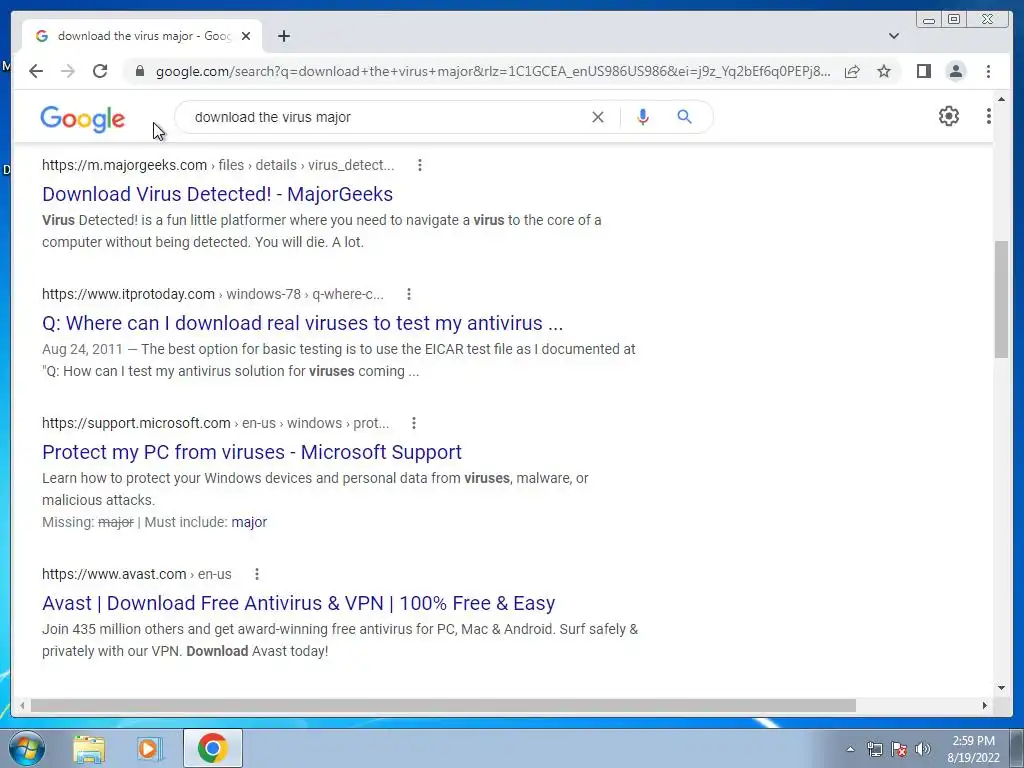
Task: Click the Chrome taskbar icon
Action: click(213, 748)
